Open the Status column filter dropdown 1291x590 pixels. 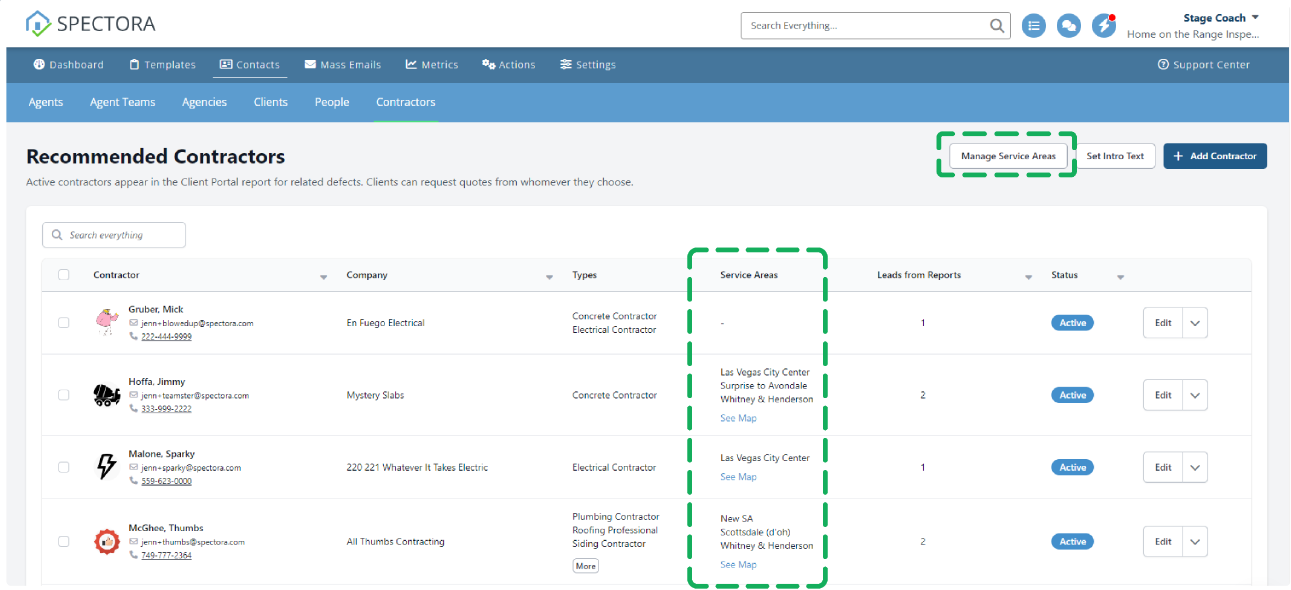(1120, 277)
